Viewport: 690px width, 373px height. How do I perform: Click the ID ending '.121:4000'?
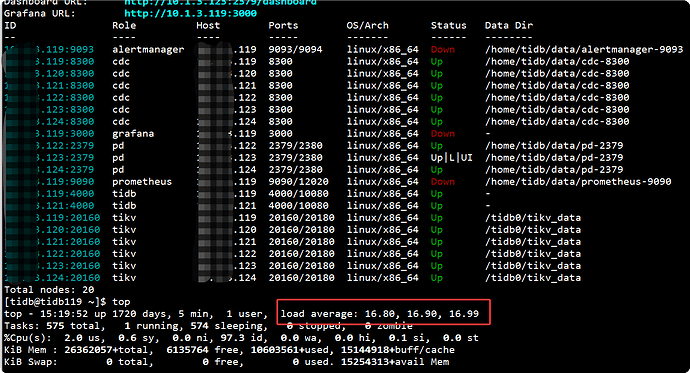click(65, 206)
